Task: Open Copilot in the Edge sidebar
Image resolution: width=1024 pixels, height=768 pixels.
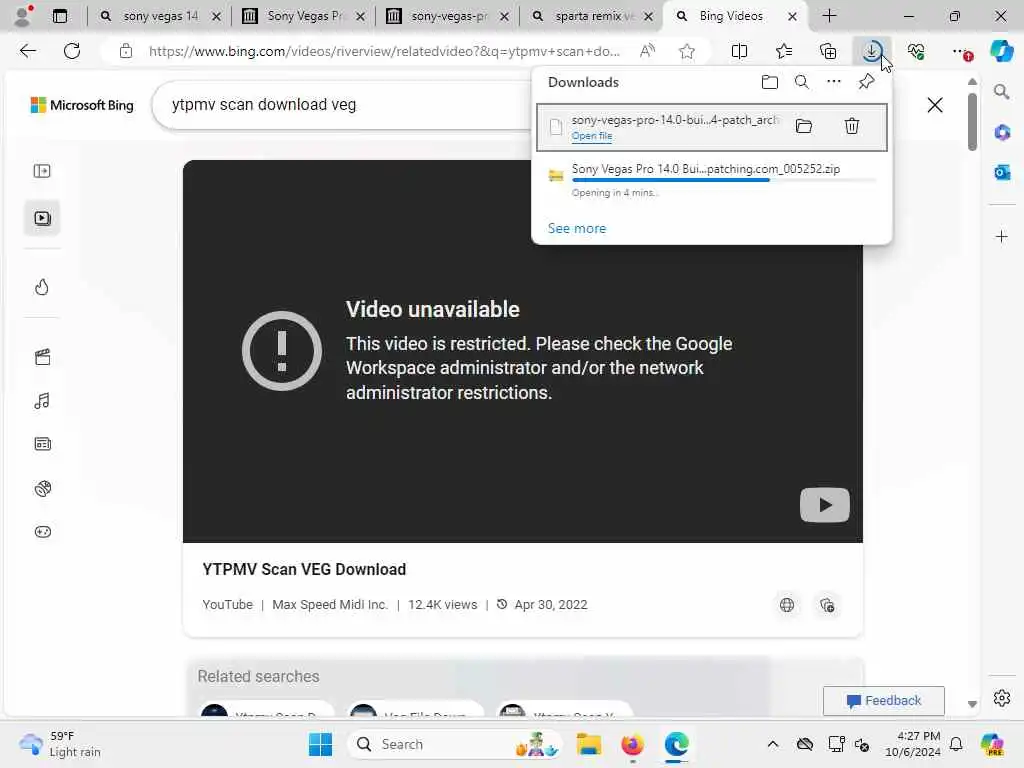Action: click(1001, 51)
